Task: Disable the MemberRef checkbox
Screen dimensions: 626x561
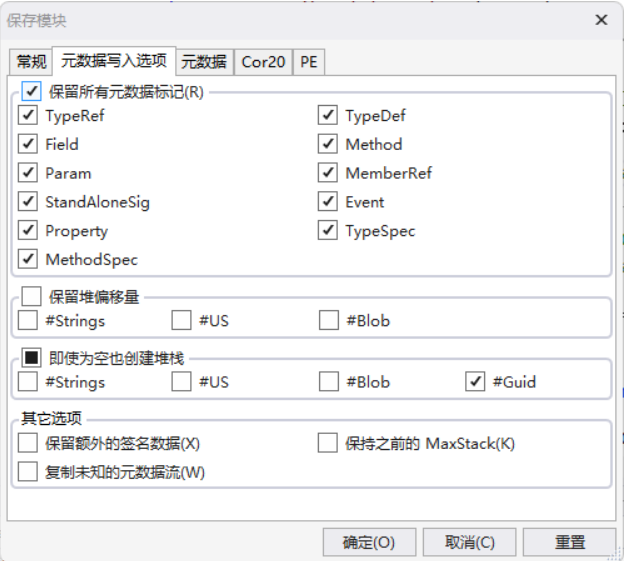Action: 328,174
